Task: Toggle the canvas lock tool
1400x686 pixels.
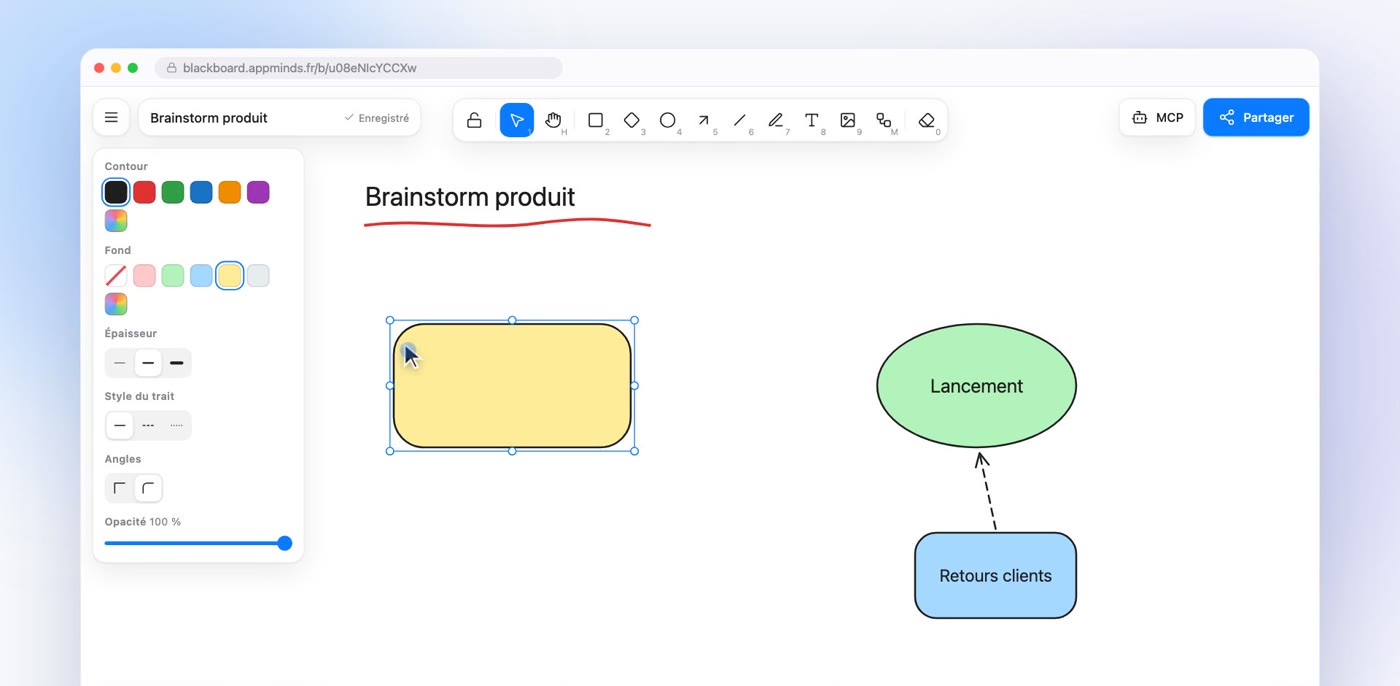Action: pyautogui.click(x=475, y=120)
